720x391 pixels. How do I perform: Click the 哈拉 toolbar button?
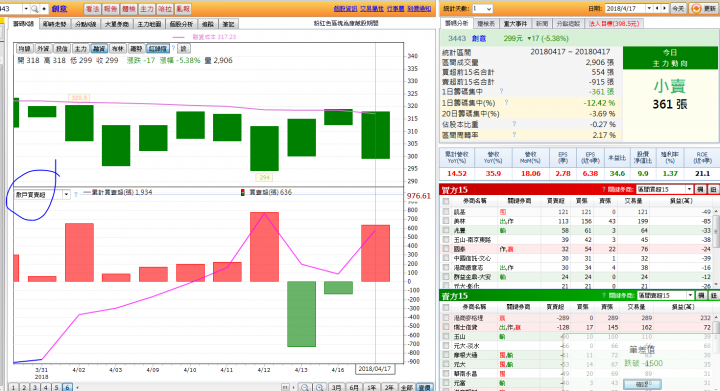165,9
